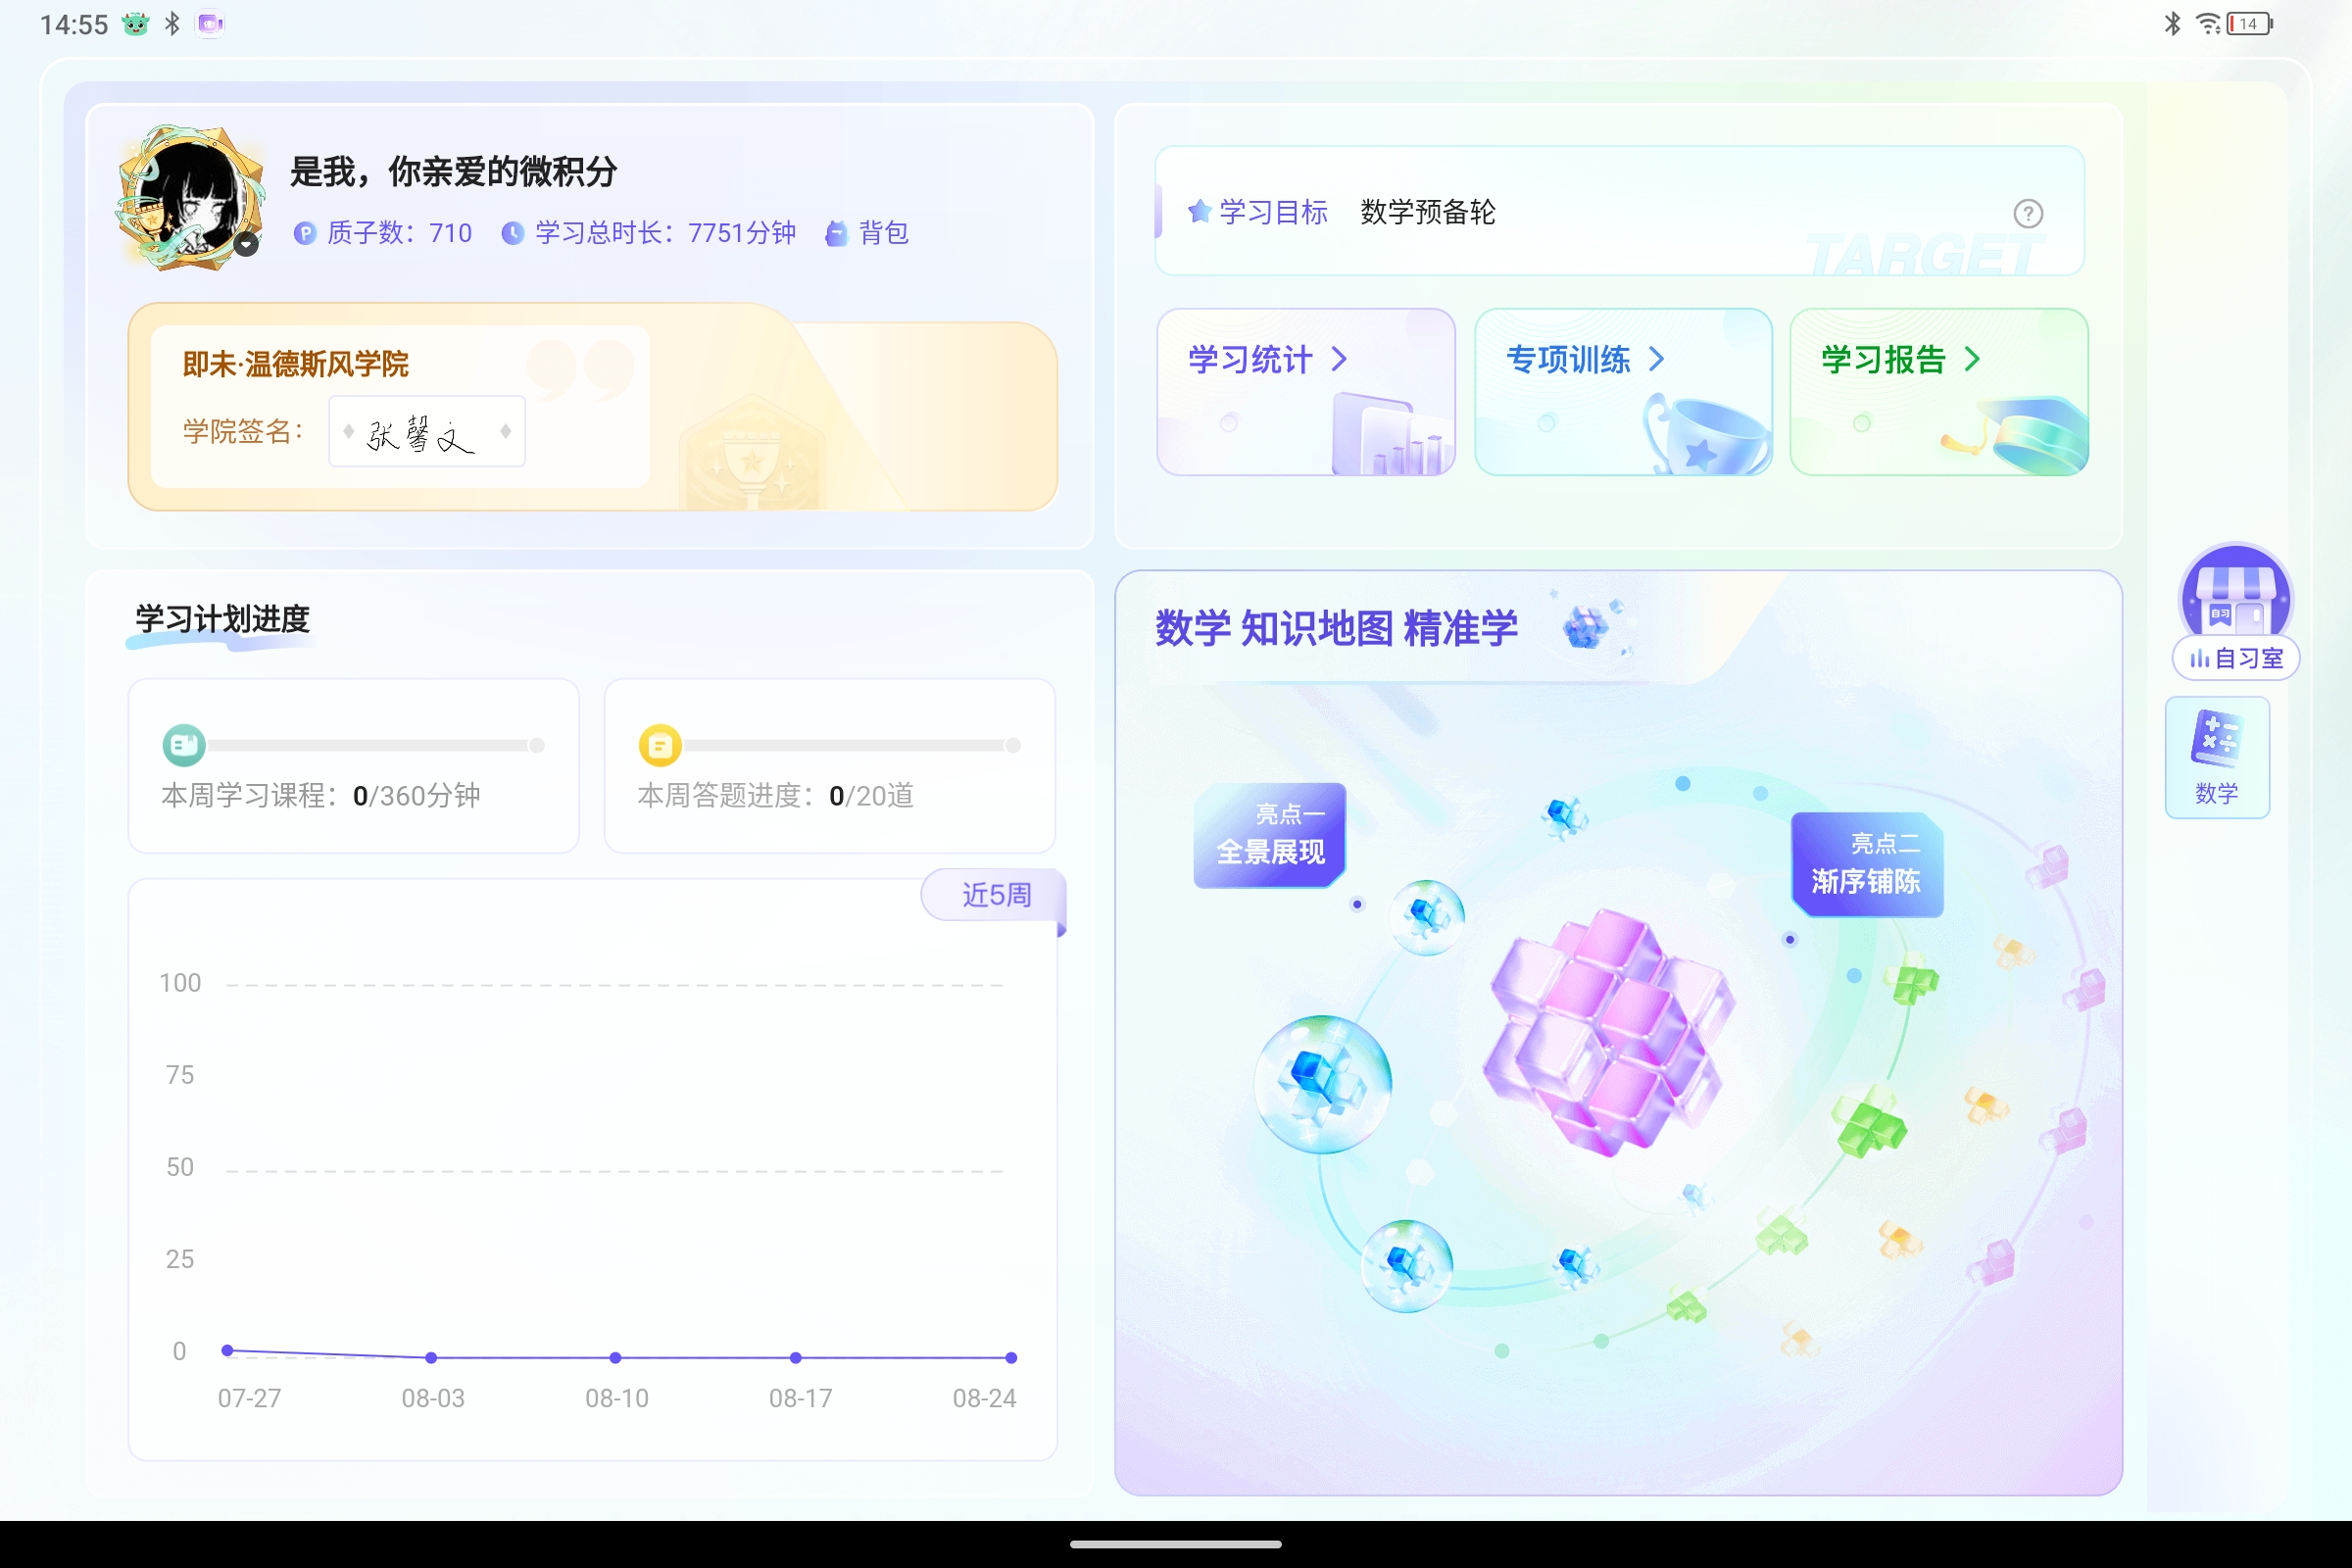
Task: Open 专项训练 card
Action: point(1623,392)
